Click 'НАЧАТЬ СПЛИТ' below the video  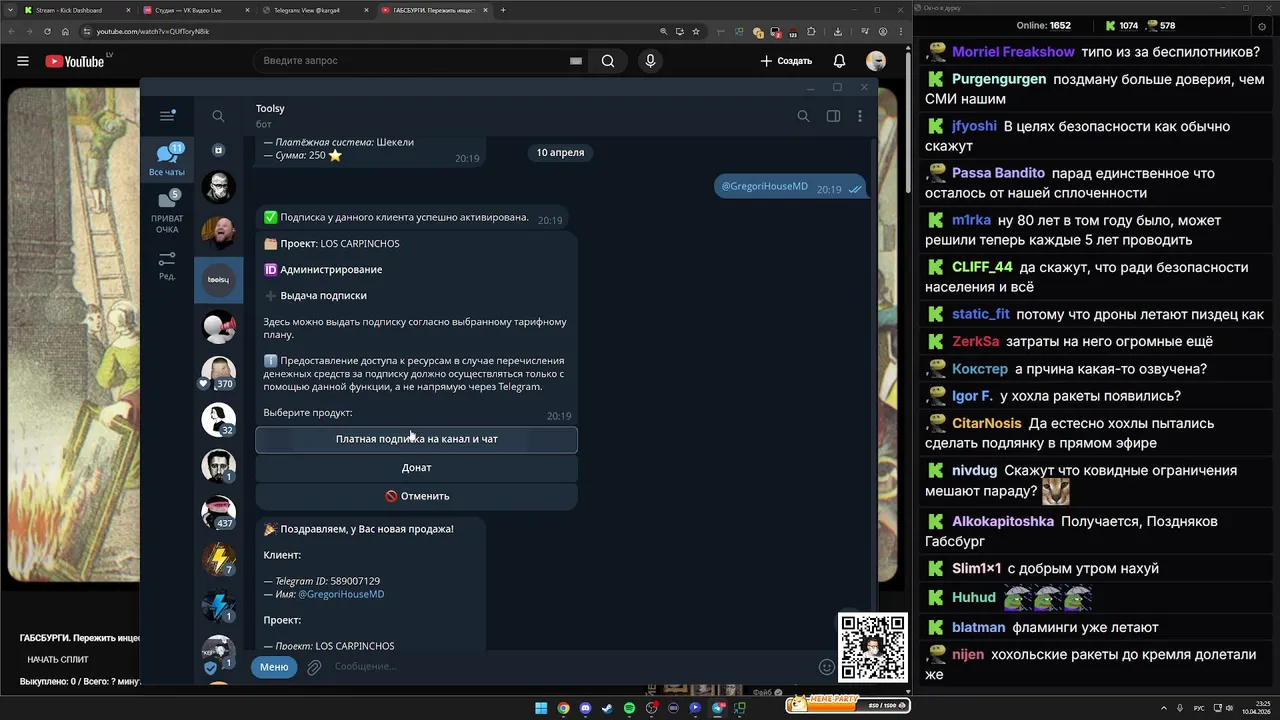[58, 660]
